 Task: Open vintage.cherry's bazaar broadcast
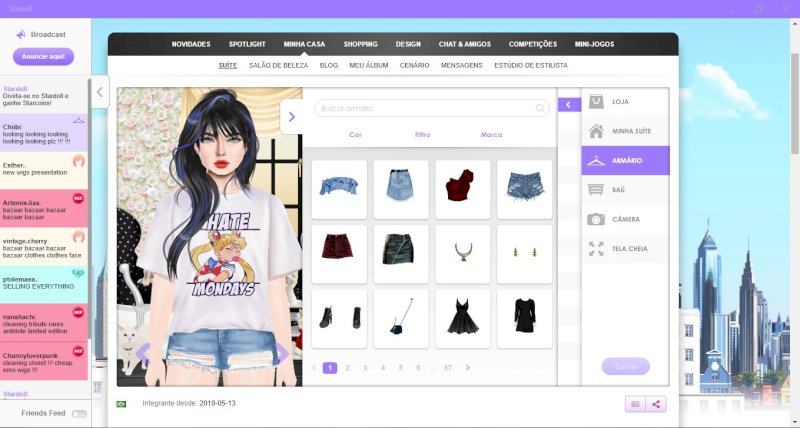coord(44,247)
